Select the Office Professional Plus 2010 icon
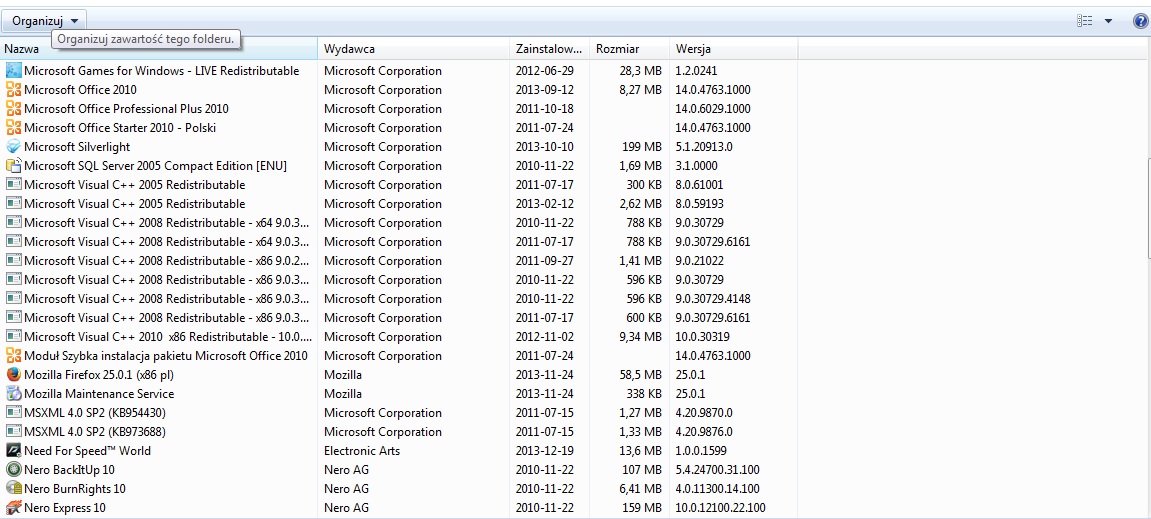This screenshot has height=519, width=1151. coord(13,109)
